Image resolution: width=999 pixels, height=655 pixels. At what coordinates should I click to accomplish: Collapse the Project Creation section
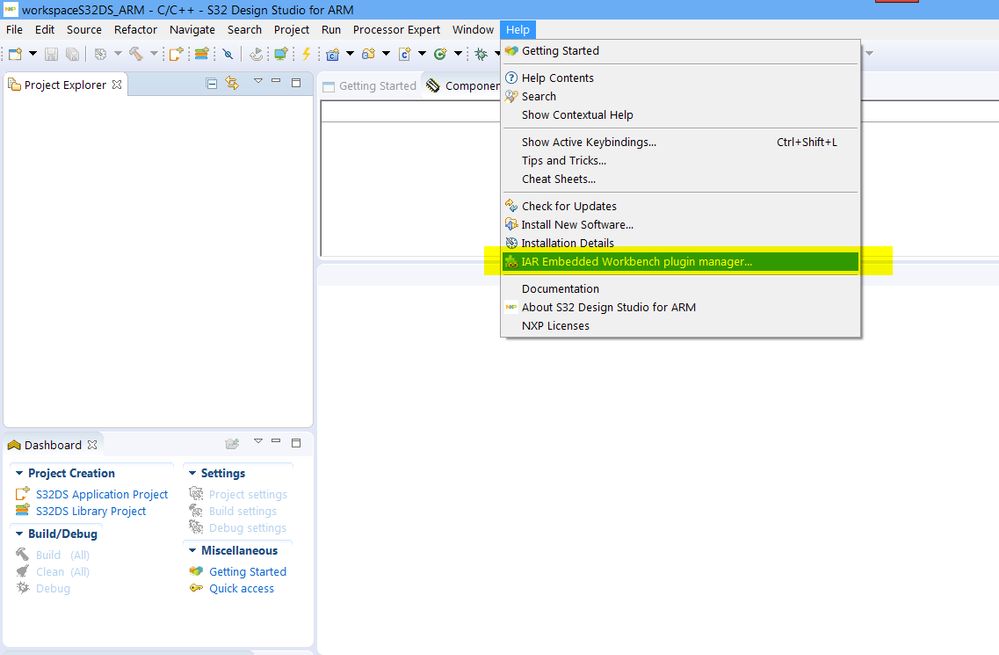(x=19, y=473)
